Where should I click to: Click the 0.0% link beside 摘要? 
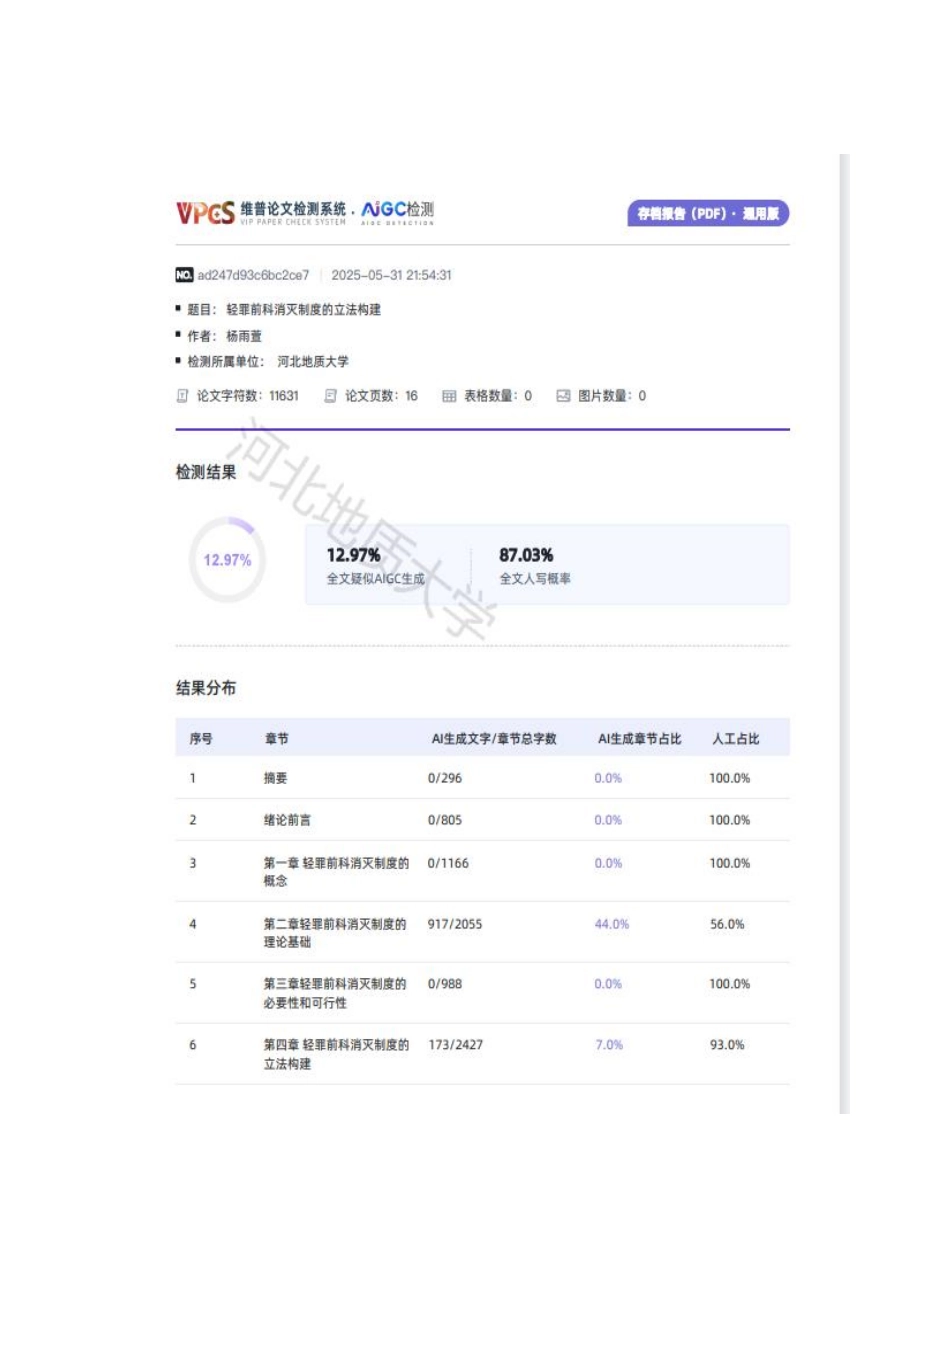click(608, 777)
